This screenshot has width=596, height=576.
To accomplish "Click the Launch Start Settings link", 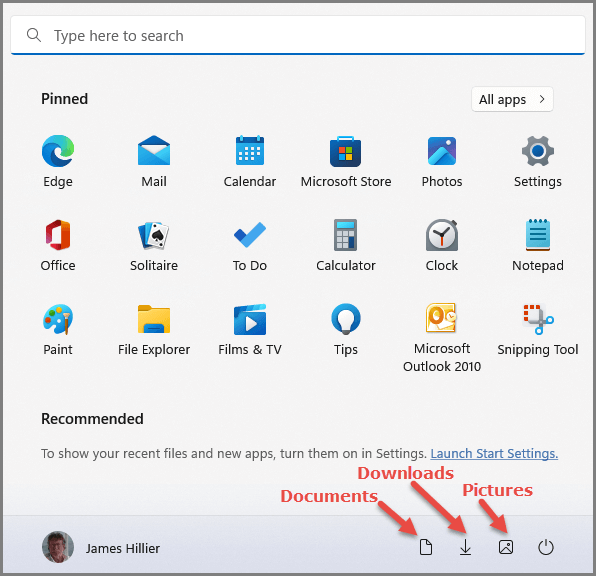I will click(494, 453).
